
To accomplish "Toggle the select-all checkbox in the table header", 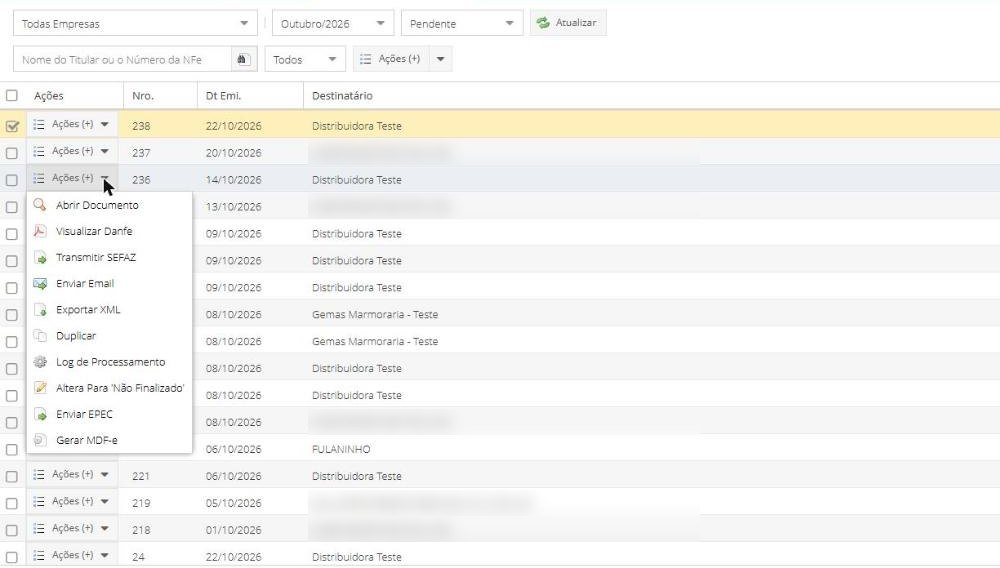I will (11, 96).
